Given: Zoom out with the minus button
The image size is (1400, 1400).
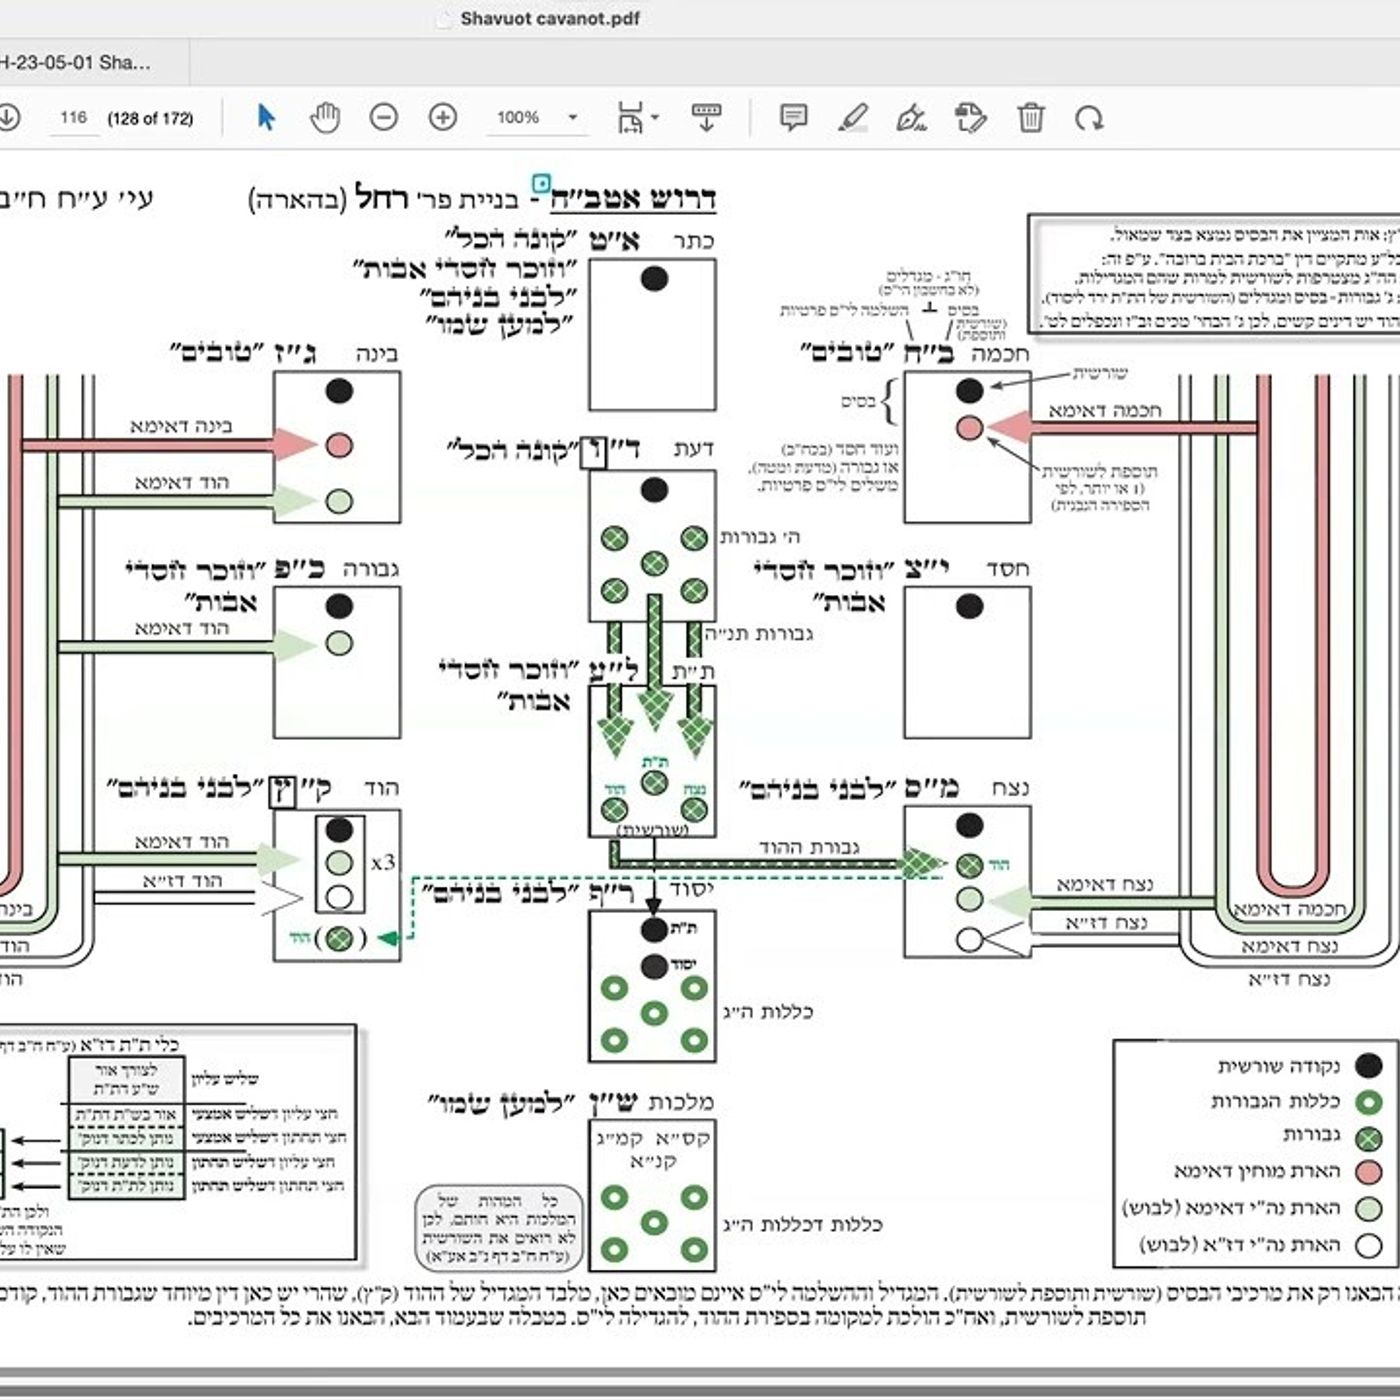Looking at the screenshot, I should (x=384, y=117).
